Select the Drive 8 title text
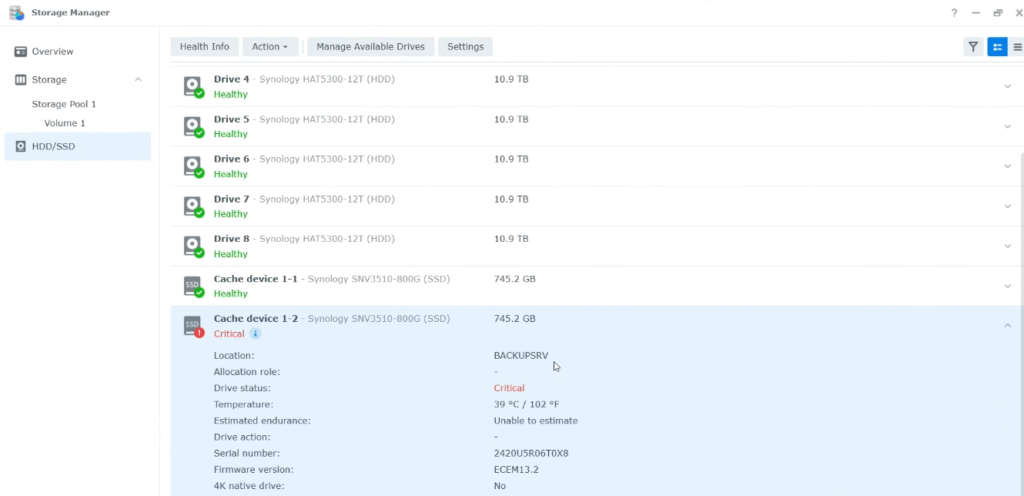 232,238
